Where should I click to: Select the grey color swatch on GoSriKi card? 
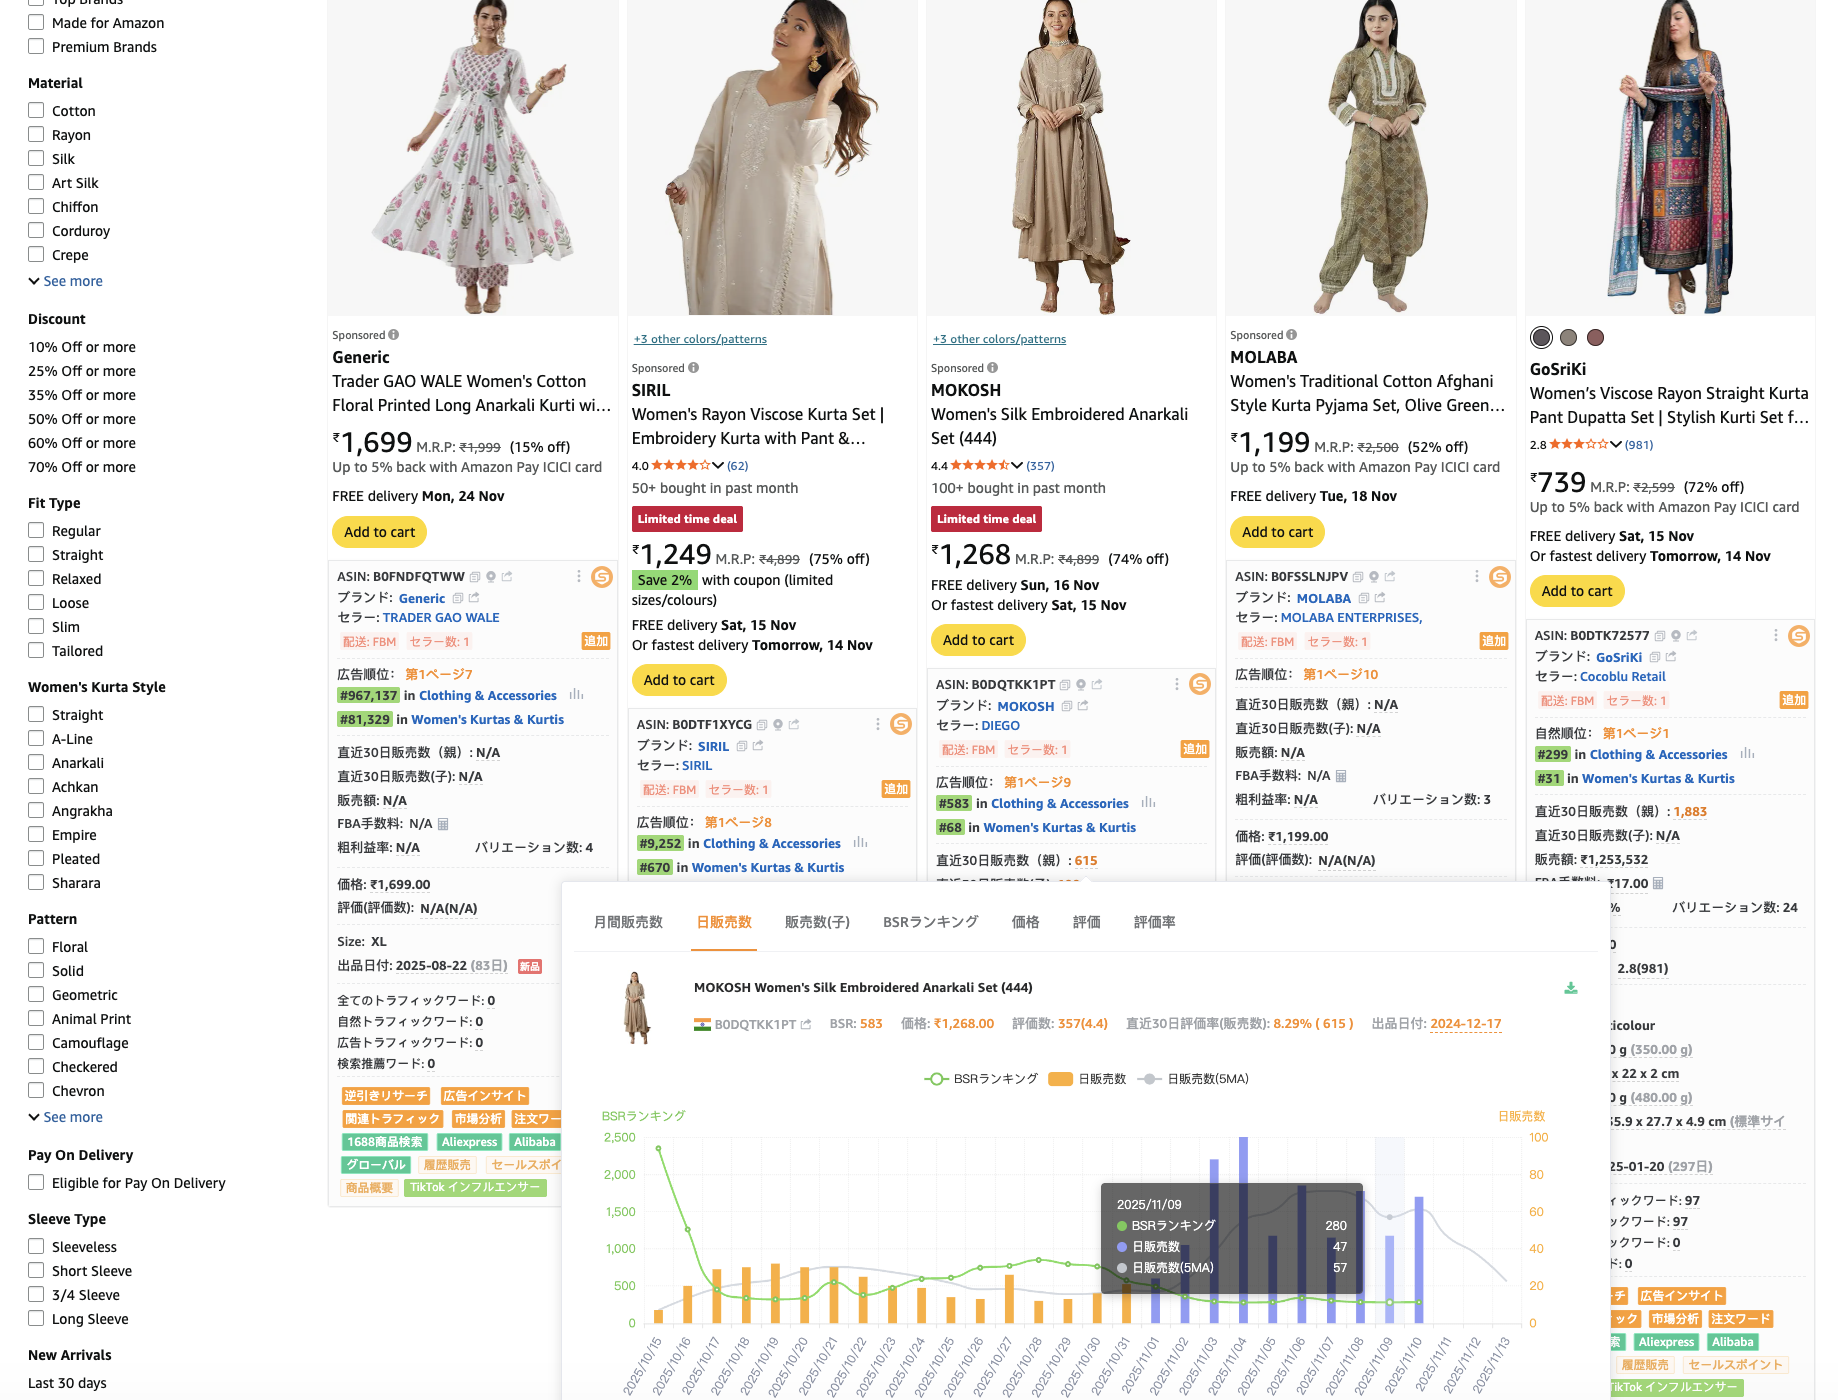click(1568, 338)
